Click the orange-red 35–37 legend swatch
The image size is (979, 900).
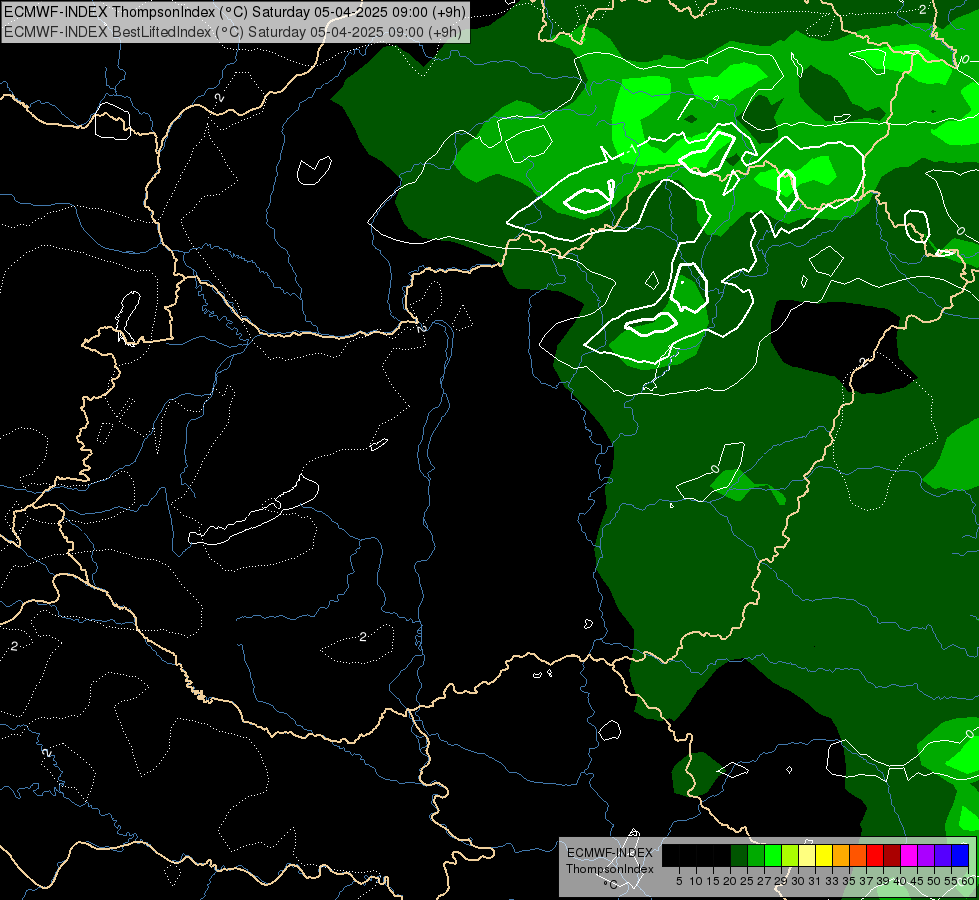858,855
